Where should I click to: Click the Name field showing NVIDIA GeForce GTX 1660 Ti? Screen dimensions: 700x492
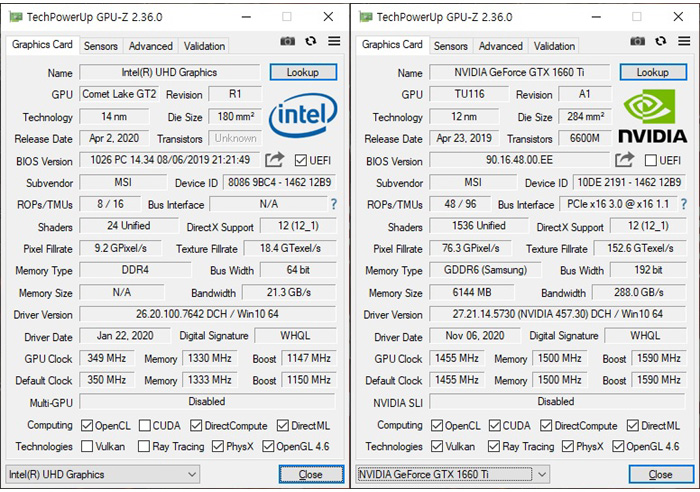click(520, 72)
